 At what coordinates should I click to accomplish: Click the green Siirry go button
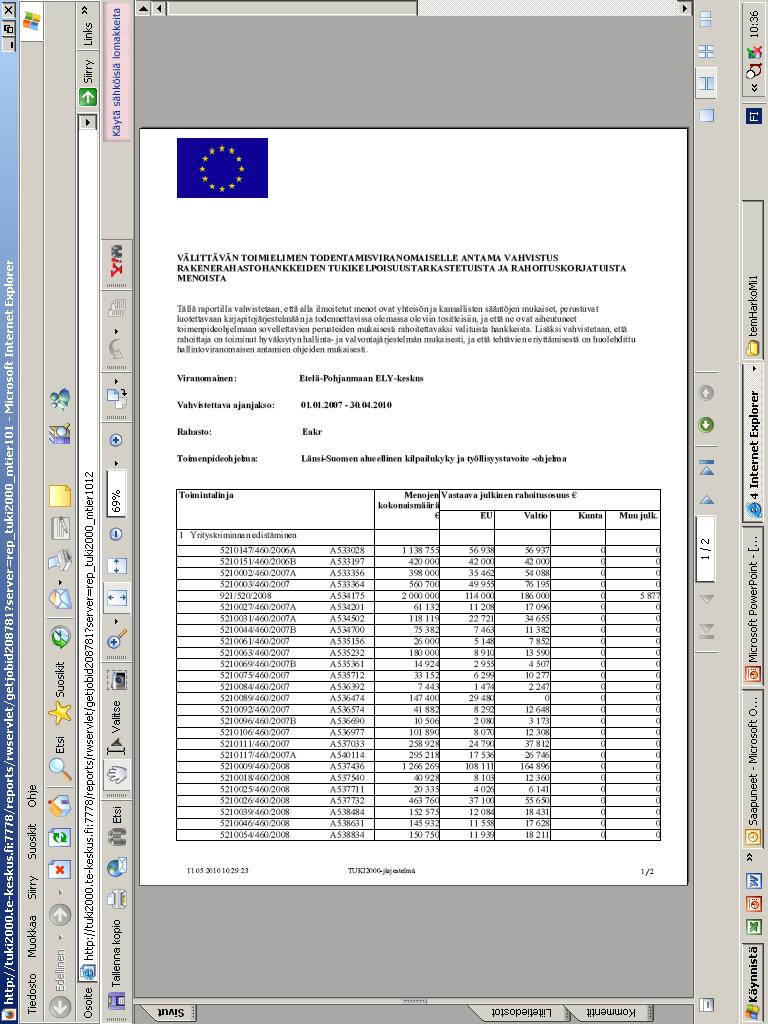pos(88,82)
